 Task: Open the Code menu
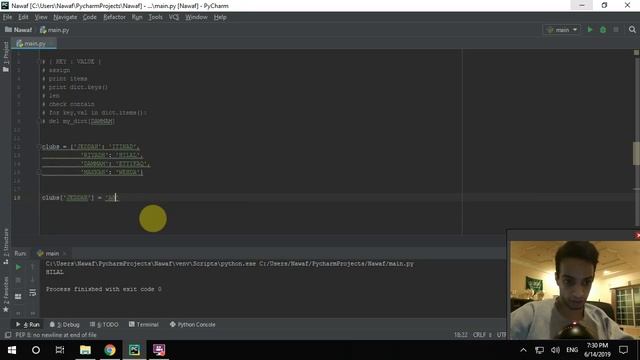click(x=90, y=17)
